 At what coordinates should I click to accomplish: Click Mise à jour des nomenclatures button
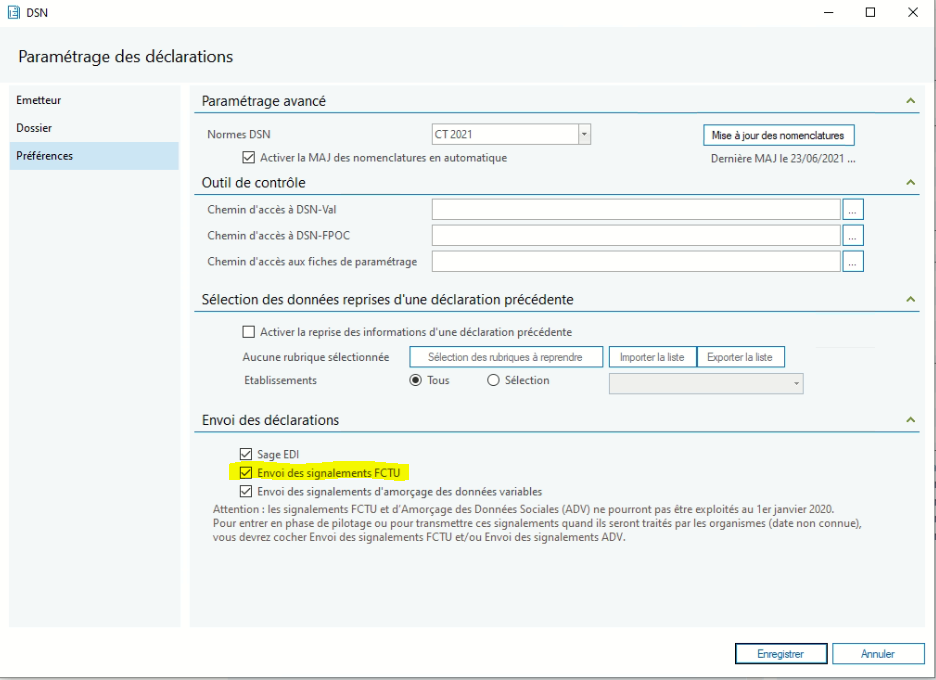pyautogui.click(x=778, y=134)
